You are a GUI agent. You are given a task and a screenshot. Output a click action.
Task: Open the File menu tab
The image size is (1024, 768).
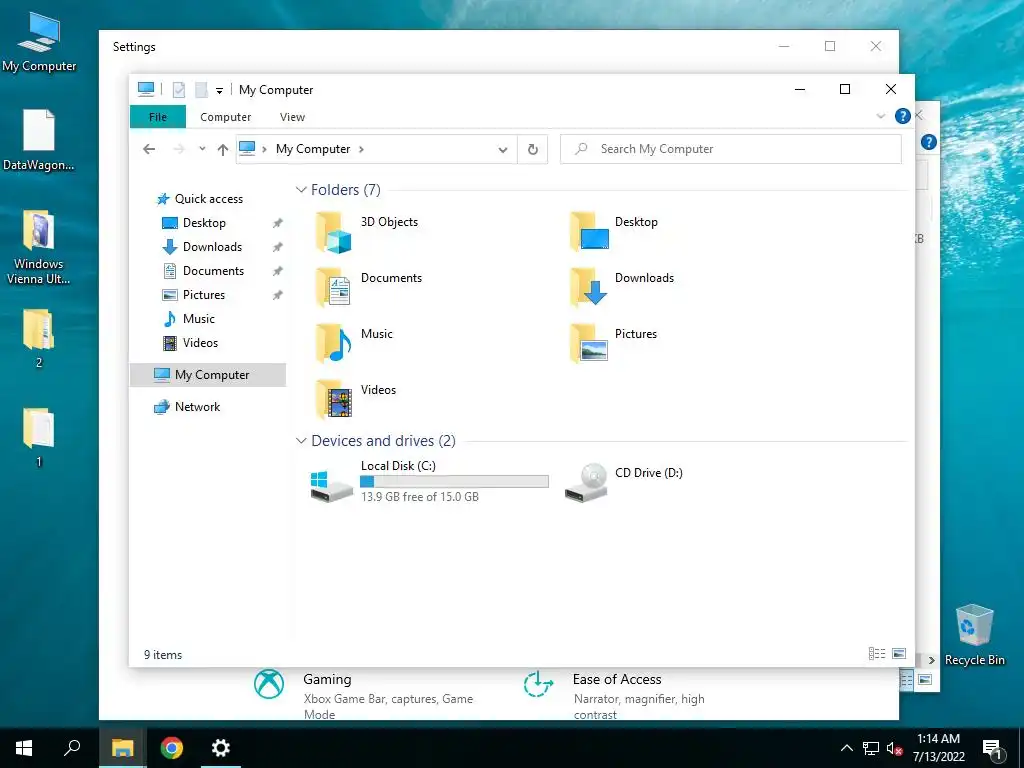158,117
